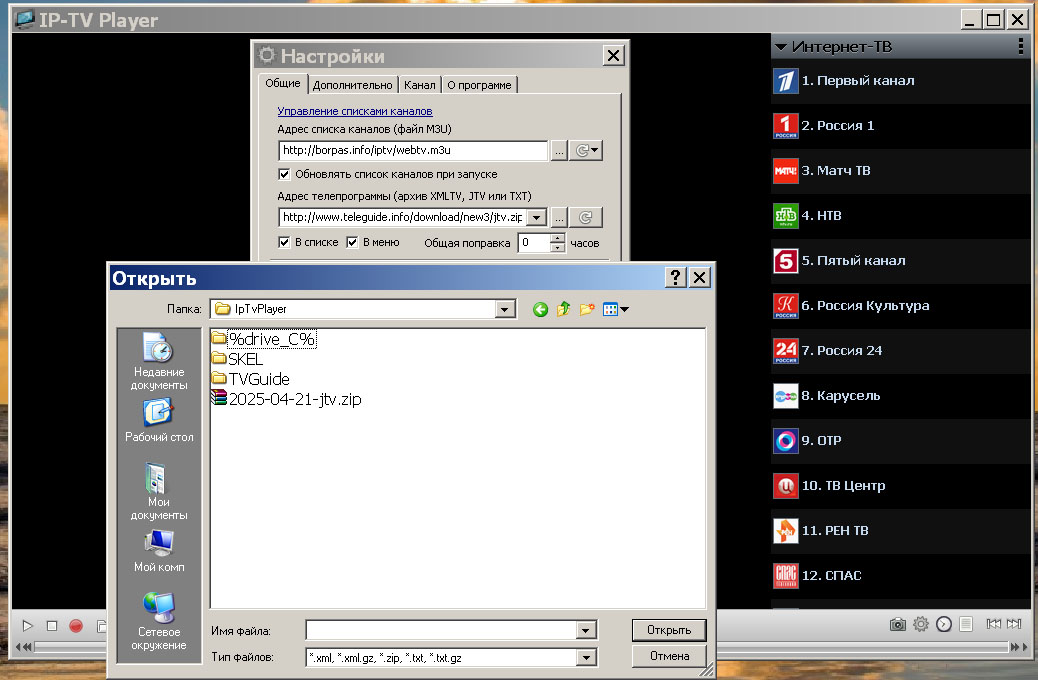The image size is (1038, 680).
Task: Expand the Папка folder dropdown
Action: coord(505,310)
